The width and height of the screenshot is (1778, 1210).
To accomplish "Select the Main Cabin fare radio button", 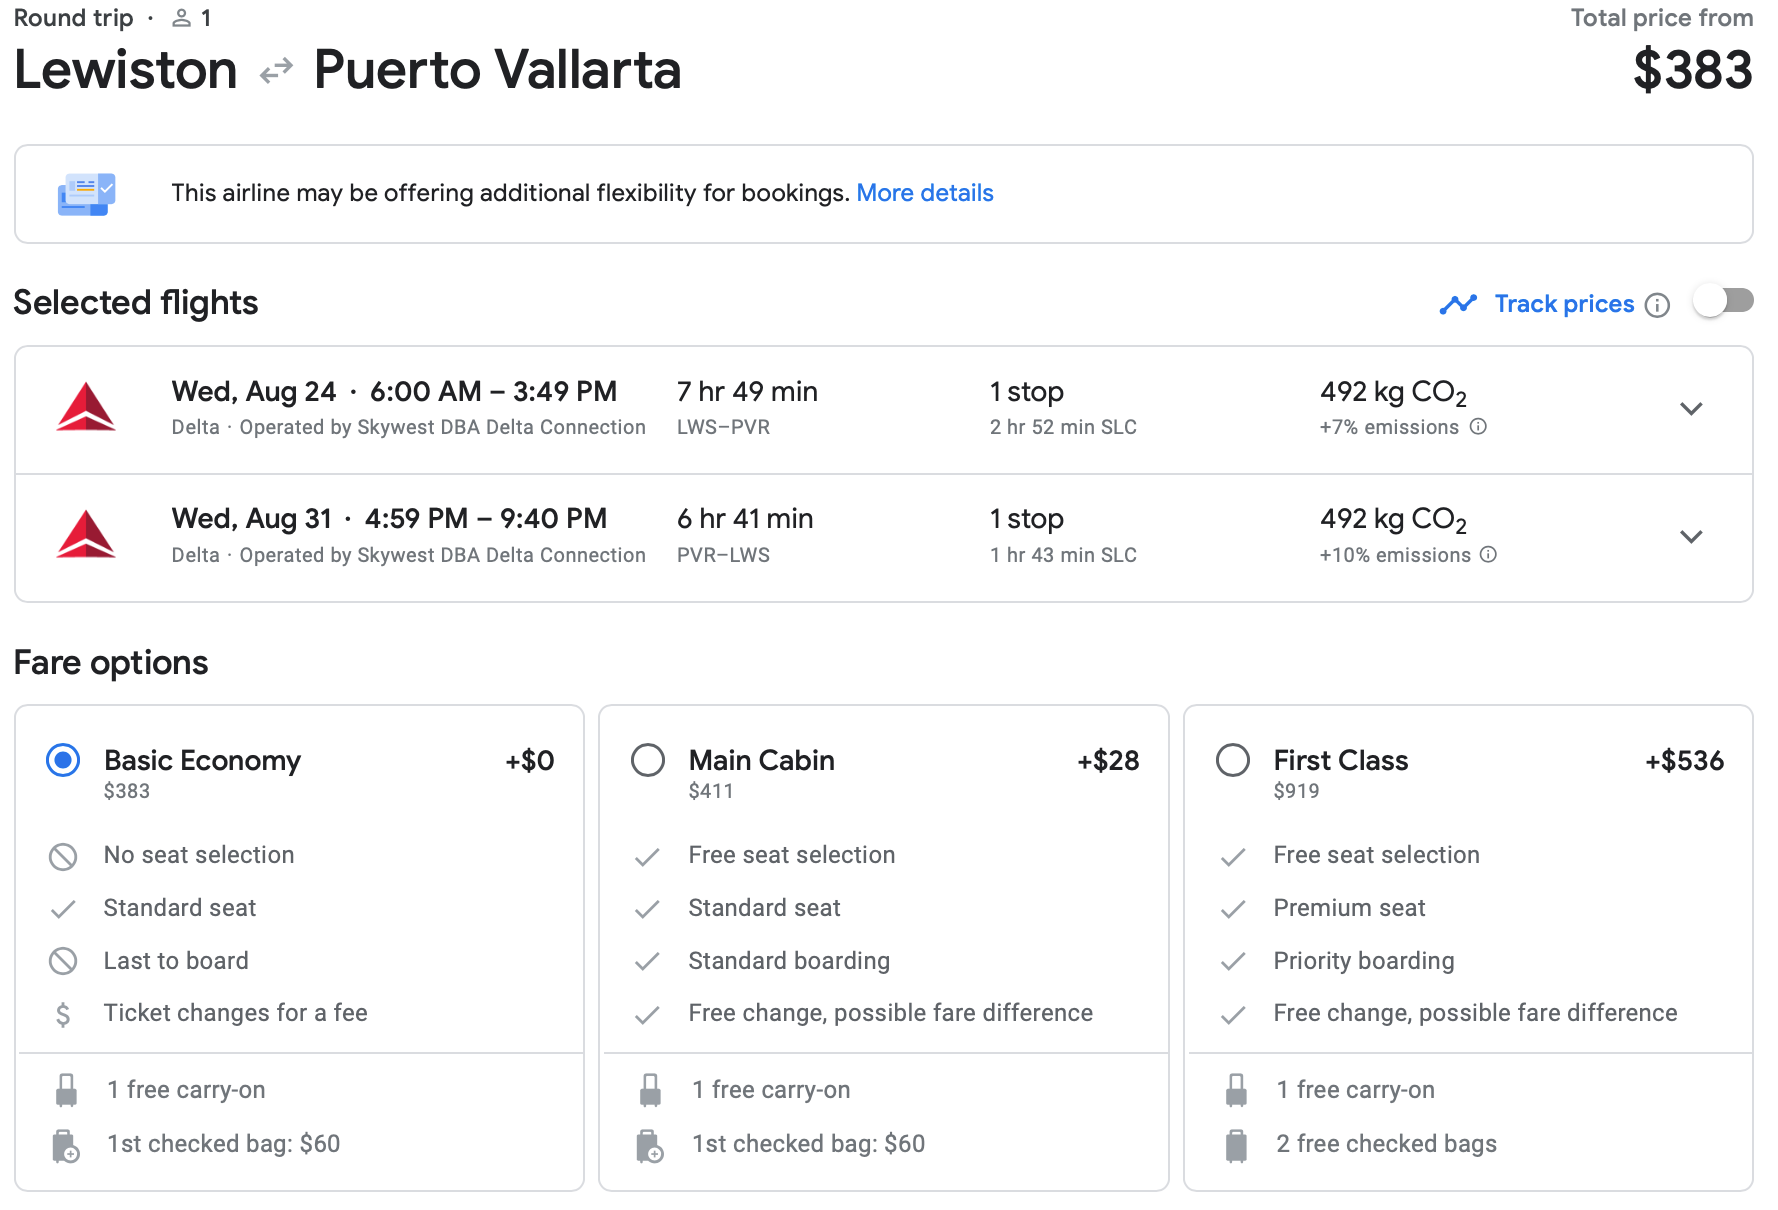I will [648, 761].
